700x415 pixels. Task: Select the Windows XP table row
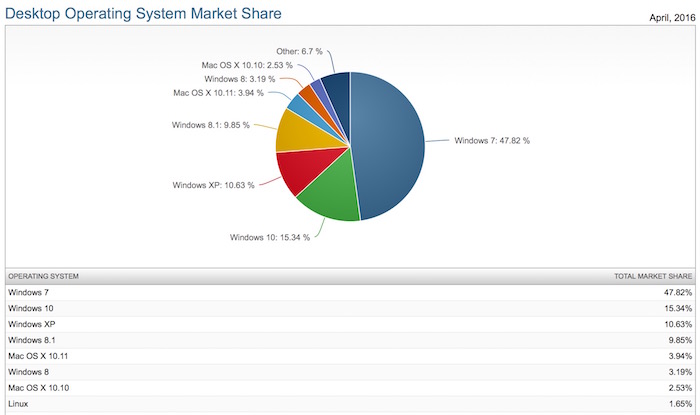(x=350, y=326)
